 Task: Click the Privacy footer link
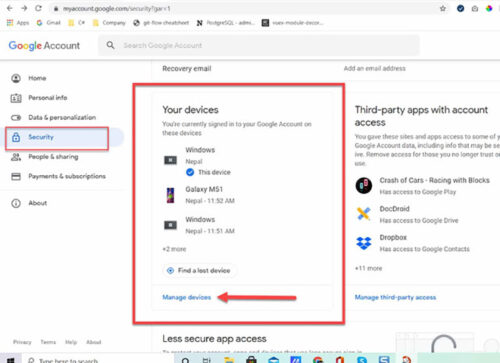pos(22,342)
